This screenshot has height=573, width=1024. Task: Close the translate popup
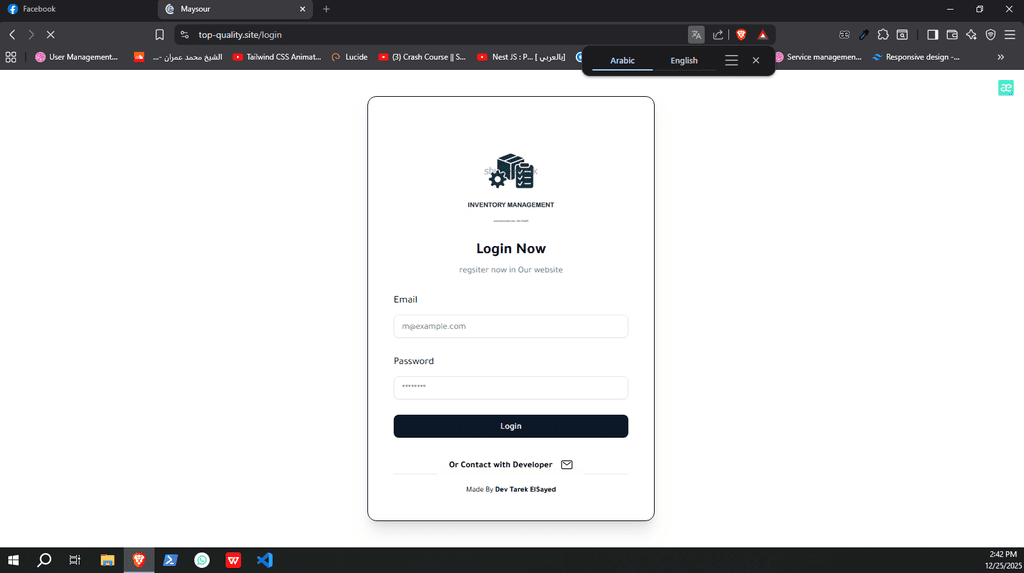[756, 60]
